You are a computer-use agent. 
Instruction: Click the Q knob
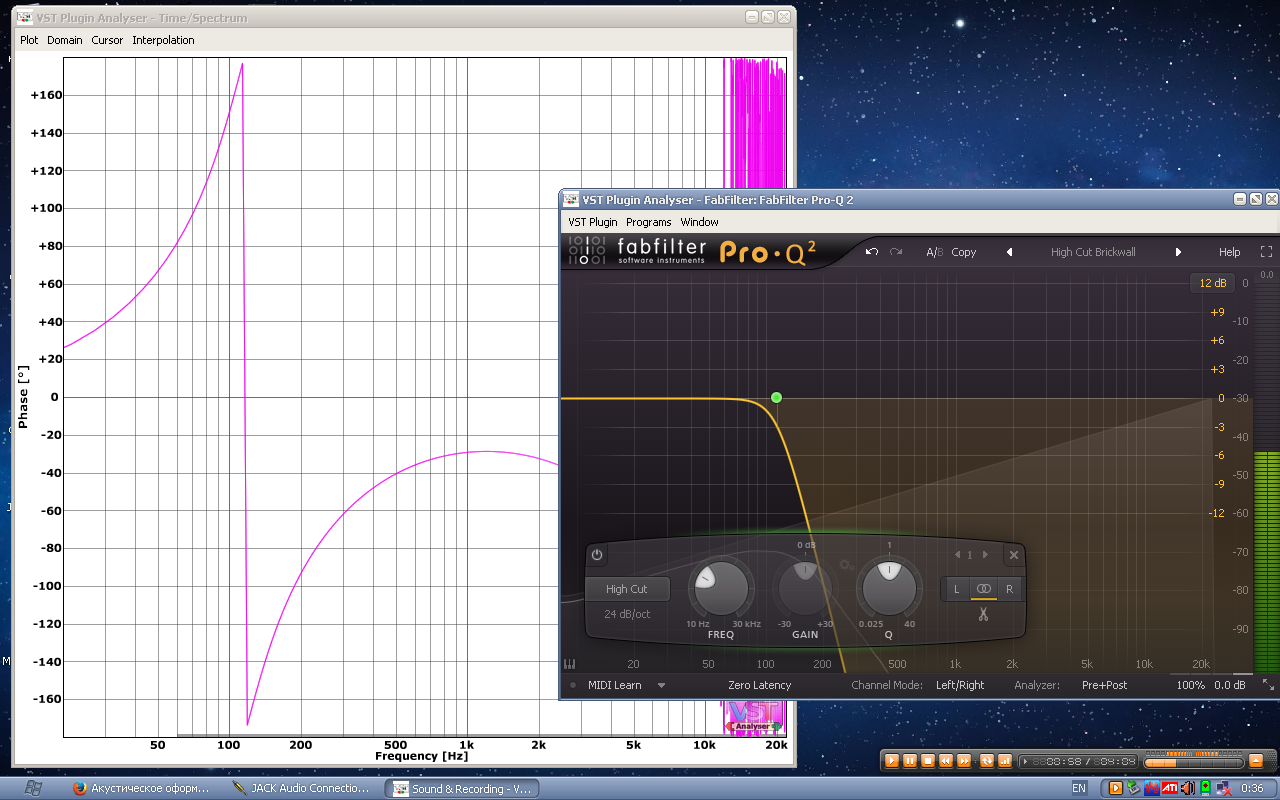[890, 588]
